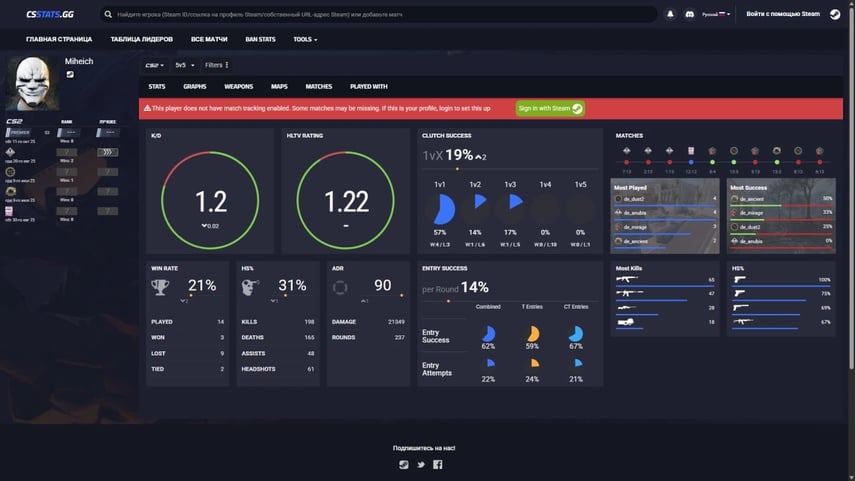Screen dimensions: 855x481
Task: Open the Discord icon link in header
Action: (x=689, y=15)
